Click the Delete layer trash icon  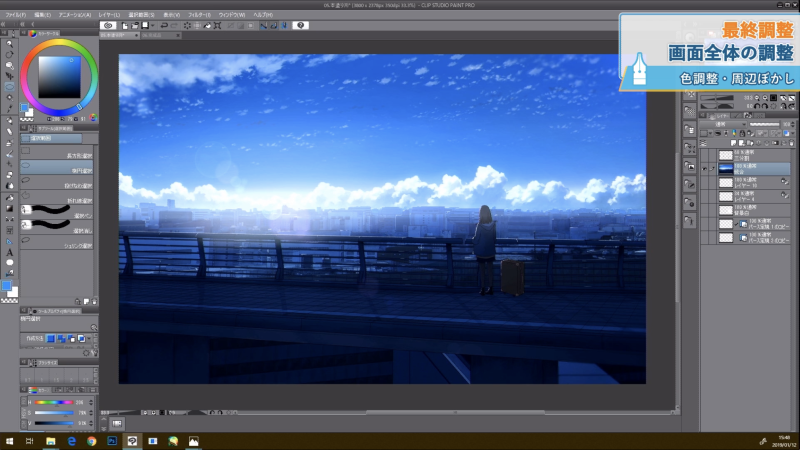[x=791, y=143]
